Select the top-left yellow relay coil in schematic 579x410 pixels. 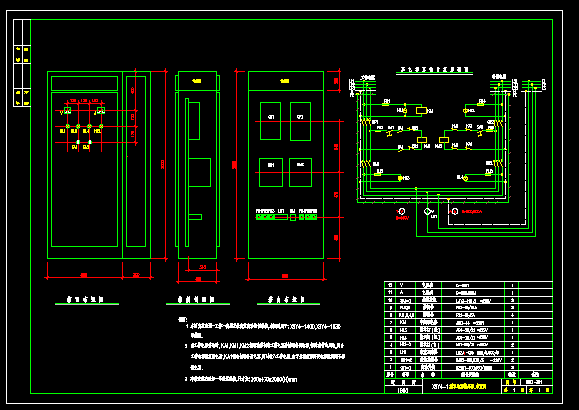tap(421, 110)
